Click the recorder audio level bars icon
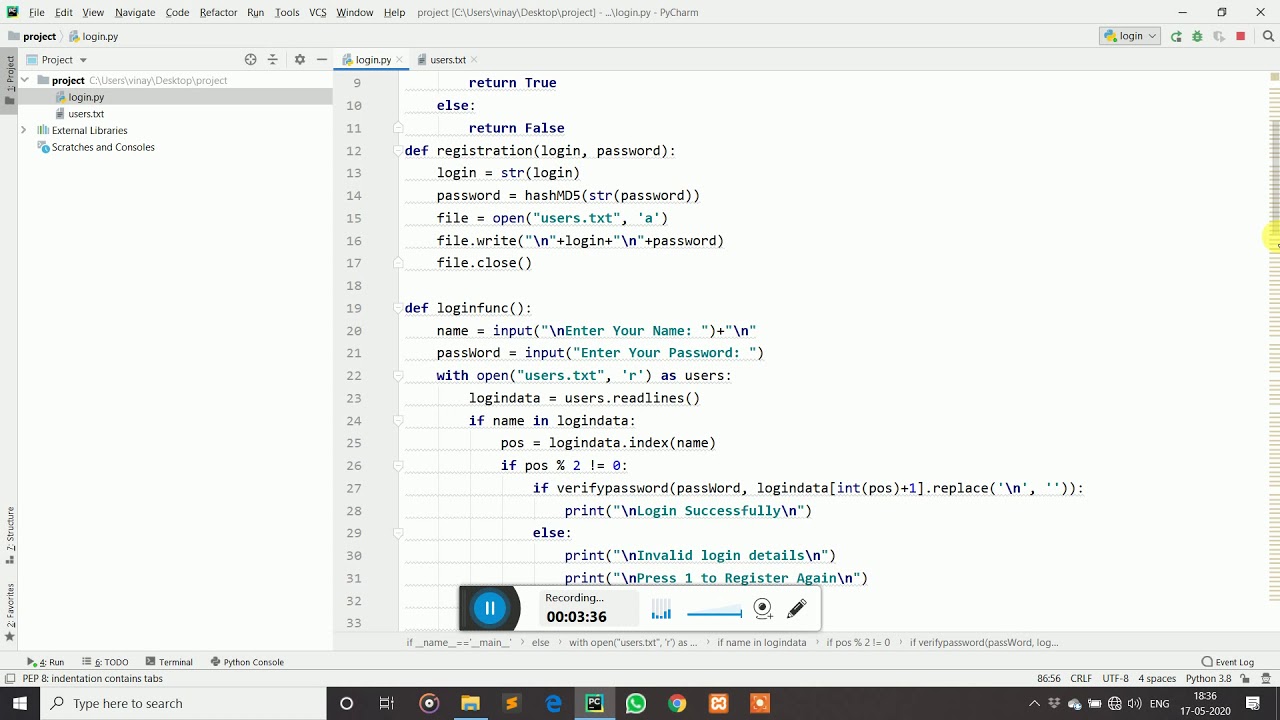This screenshot has height=720, width=1280. click(661, 610)
